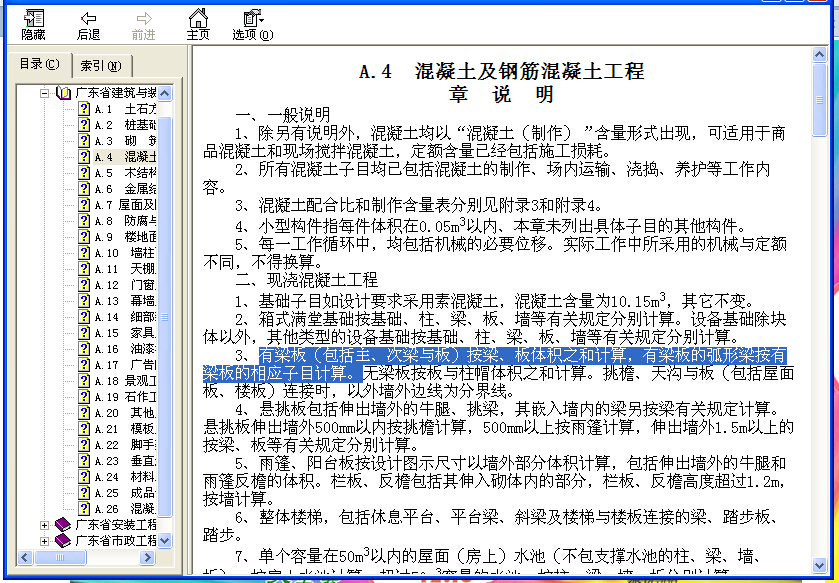Click the content pane scroll-down arrow
The width and height of the screenshot is (839, 583).
coord(819,565)
